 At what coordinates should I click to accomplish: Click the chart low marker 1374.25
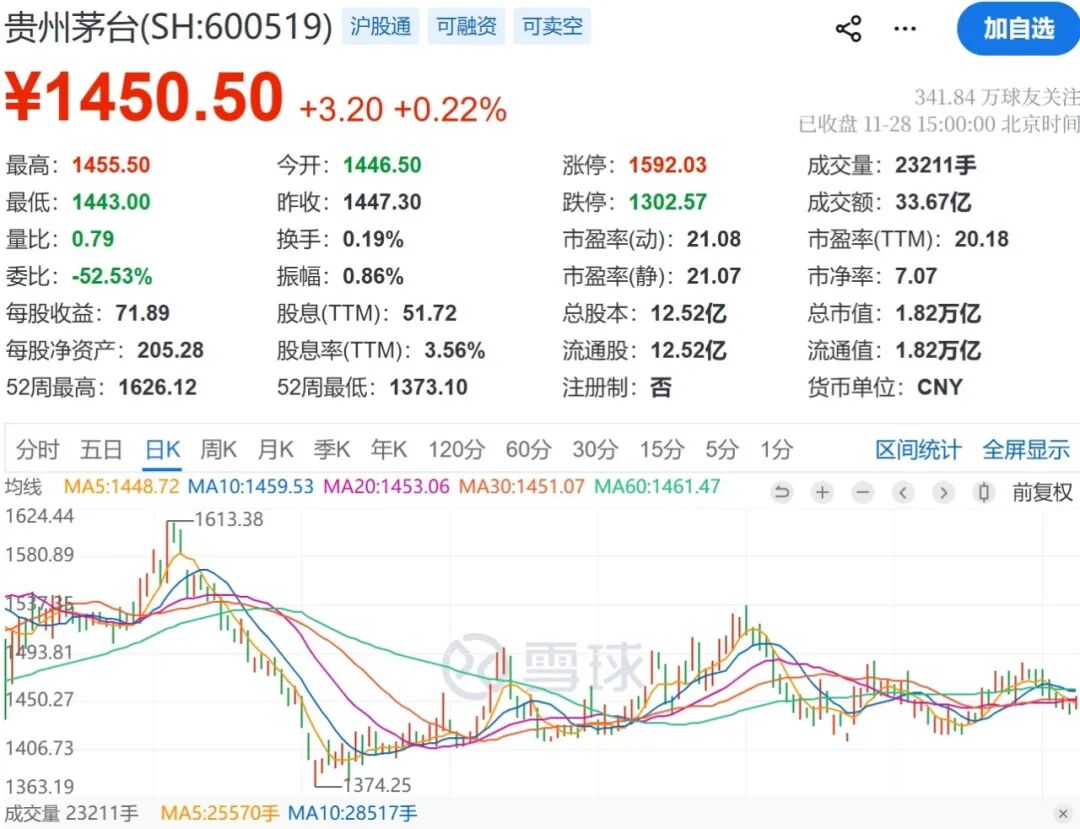377,785
